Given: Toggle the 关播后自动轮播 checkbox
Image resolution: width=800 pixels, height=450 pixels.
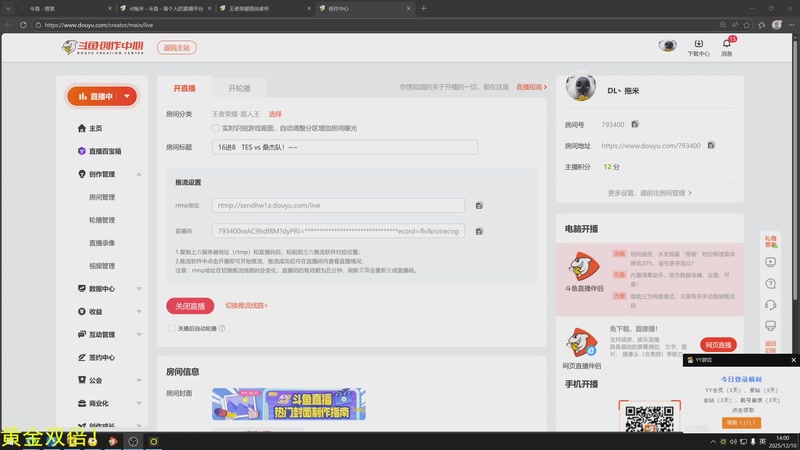Looking at the screenshot, I should [x=171, y=329].
